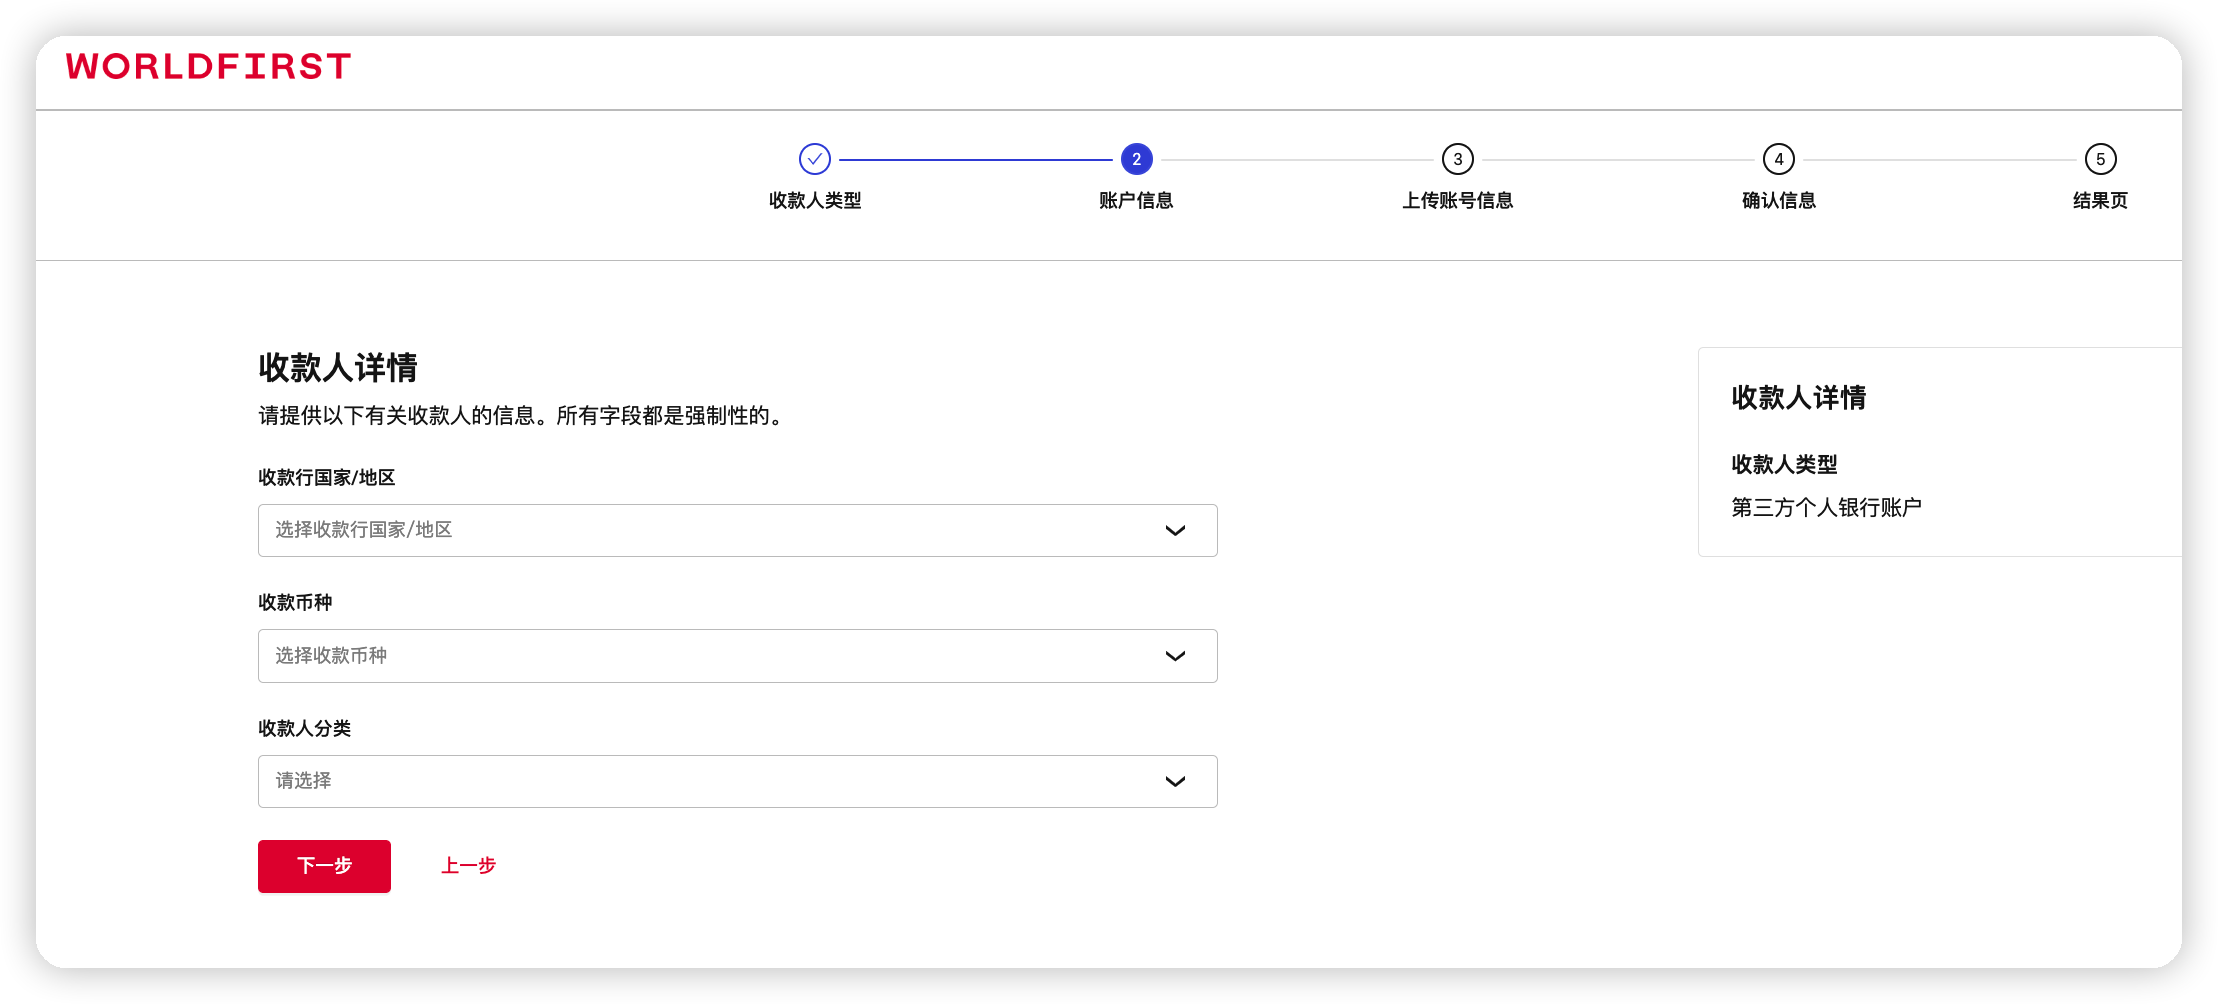
Task: Click chevron arrow in 收款人分类 field
Action: (1175, 782)
